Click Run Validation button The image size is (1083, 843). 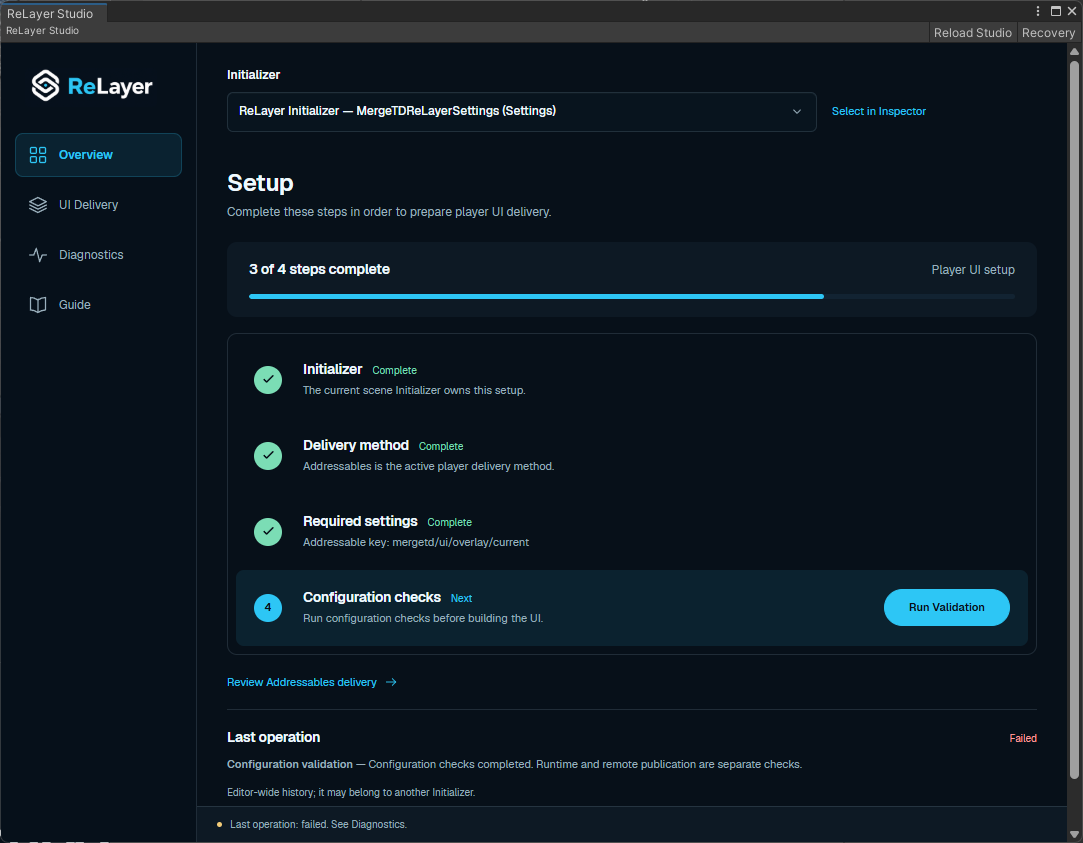946,608
